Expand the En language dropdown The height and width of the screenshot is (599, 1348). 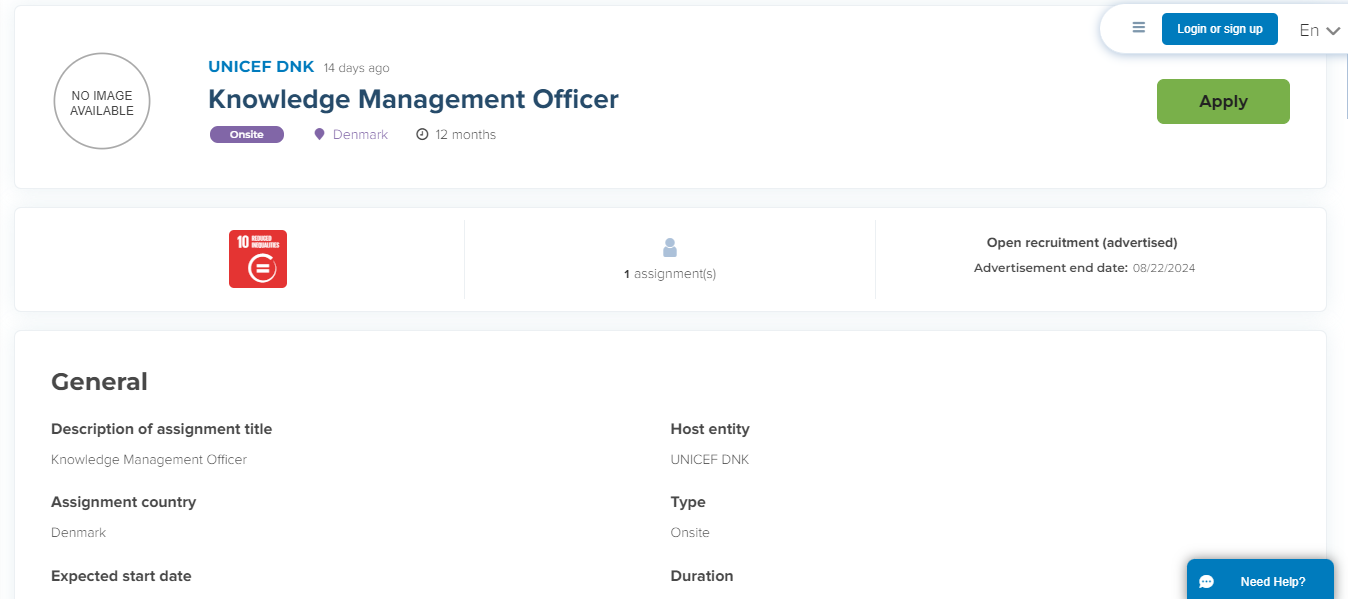click(x=1319, y=30)
